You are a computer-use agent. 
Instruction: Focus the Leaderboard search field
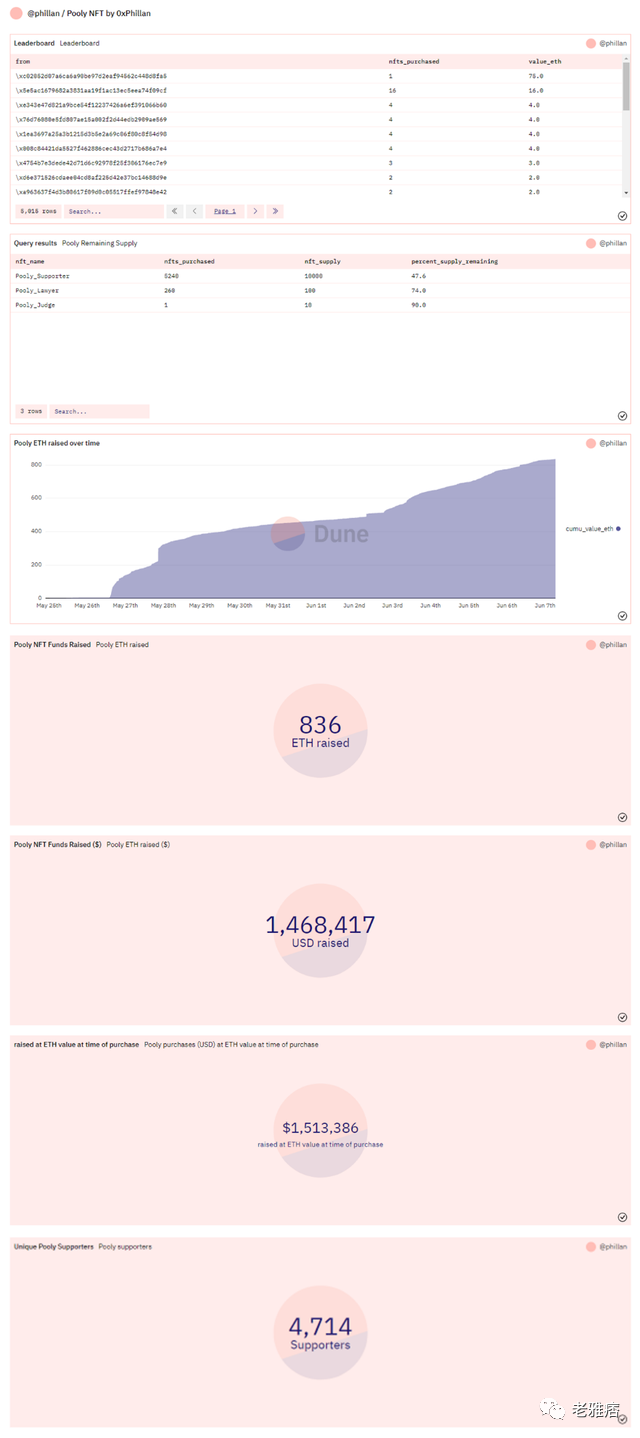(113, 211)
